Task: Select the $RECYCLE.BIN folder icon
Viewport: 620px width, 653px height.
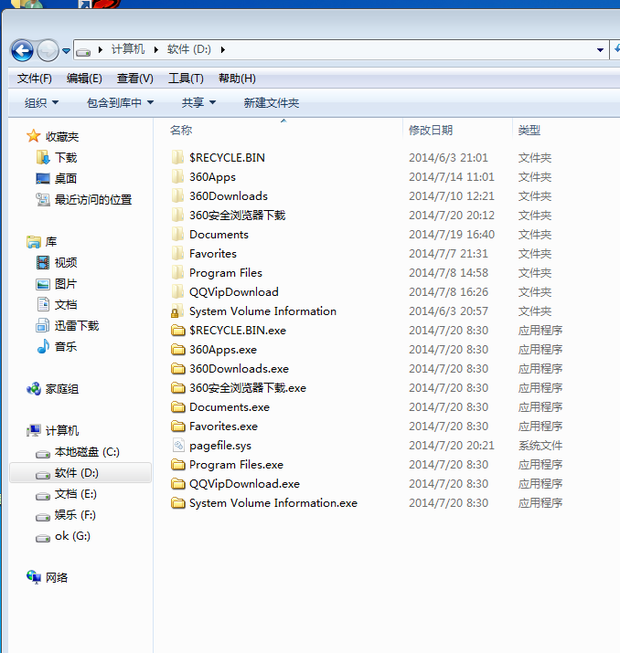Action: [x=178, y=157]
